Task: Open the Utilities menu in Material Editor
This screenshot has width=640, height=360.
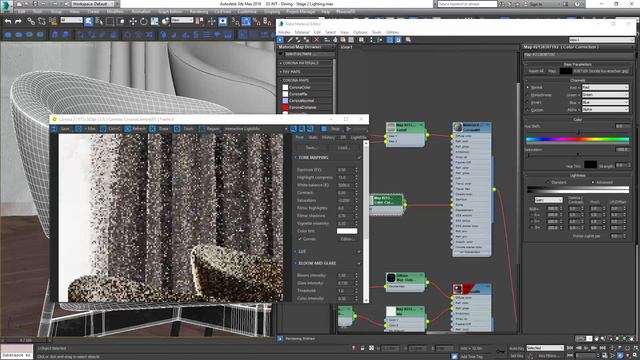Action: [x=392, y=32]
